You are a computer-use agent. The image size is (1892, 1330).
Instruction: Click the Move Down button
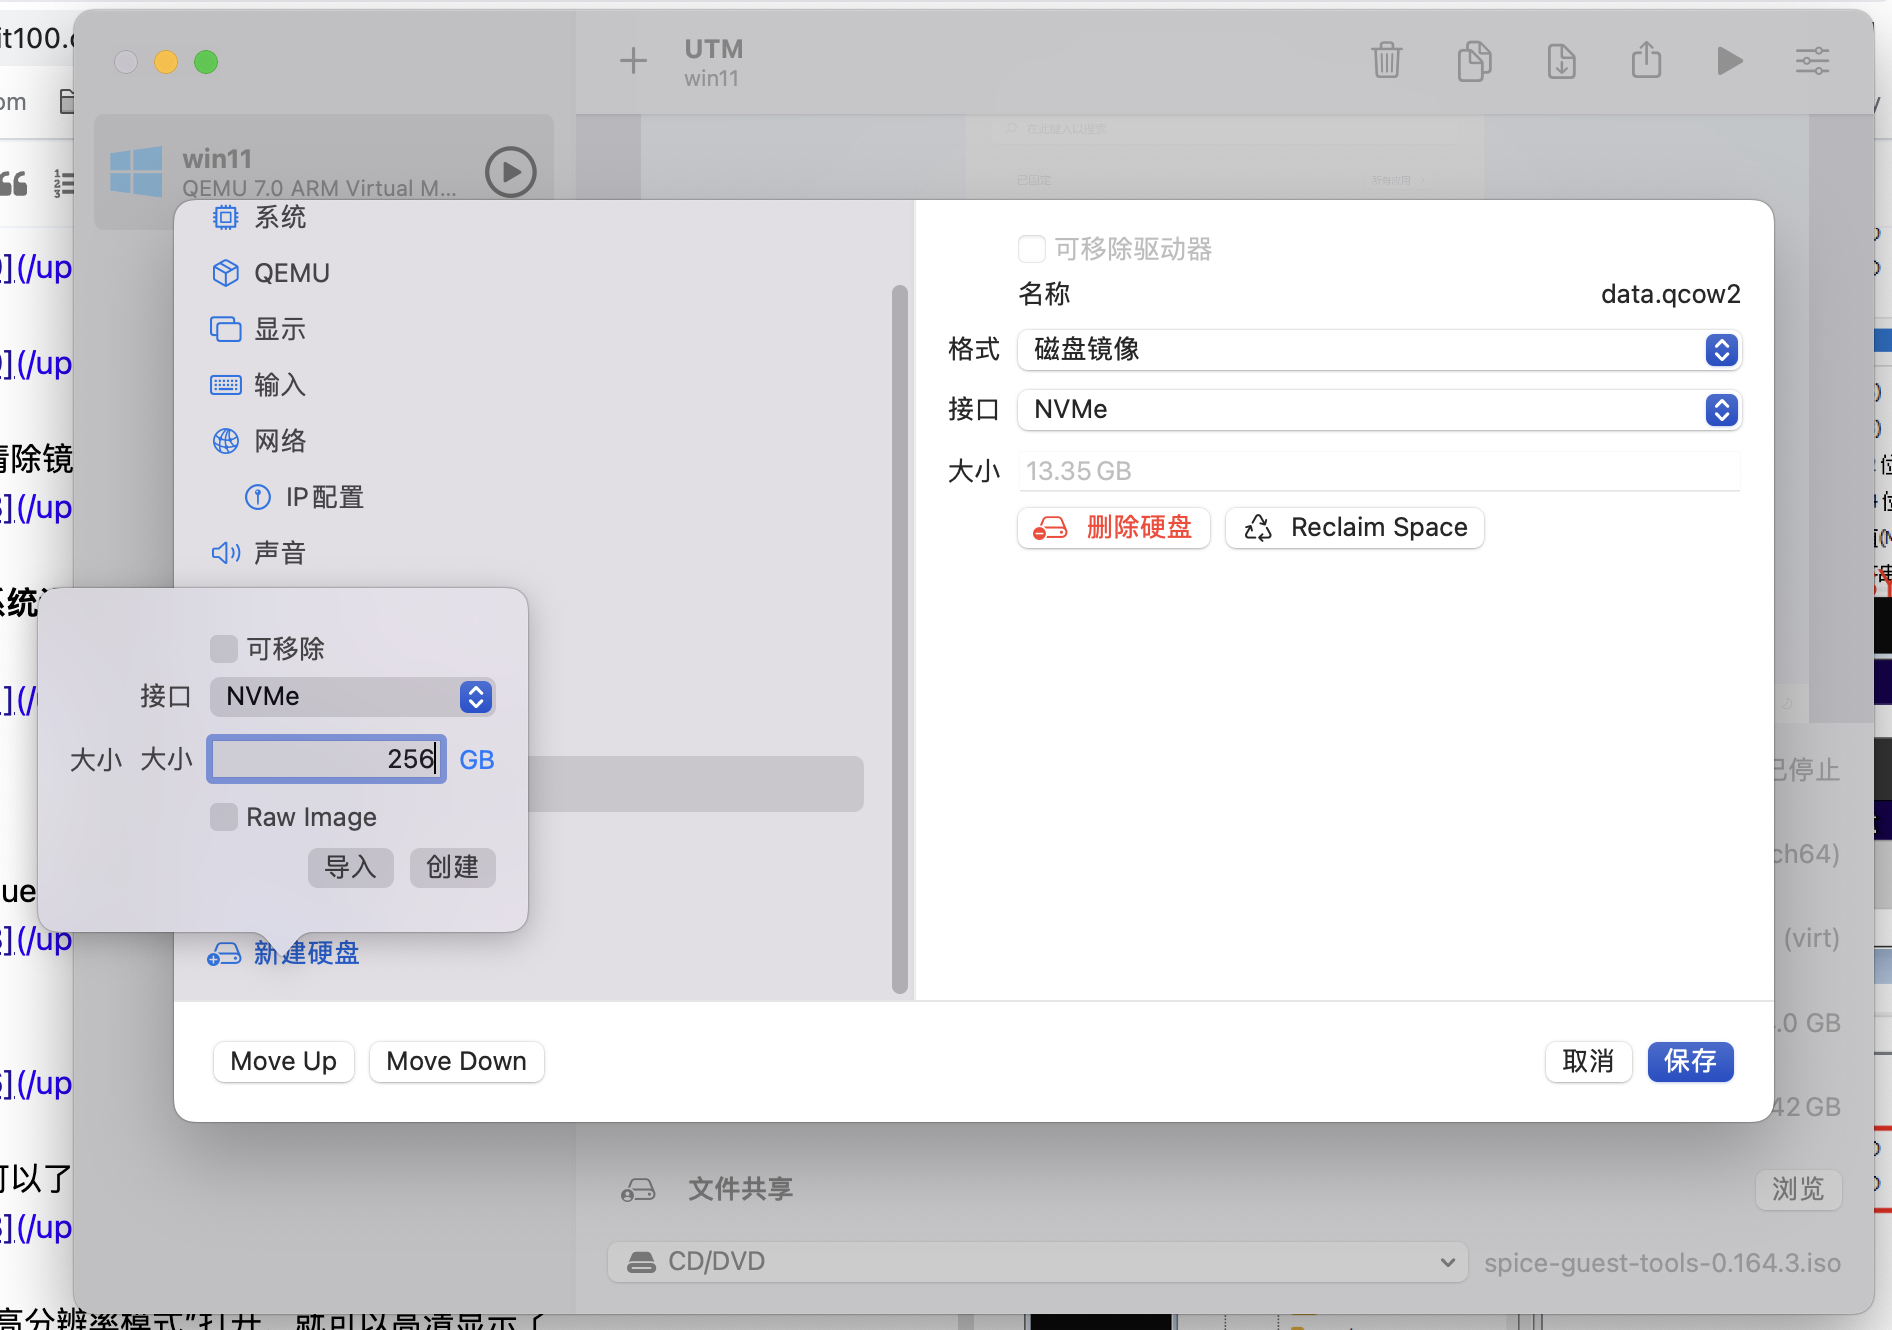(x=457, y=1061)
